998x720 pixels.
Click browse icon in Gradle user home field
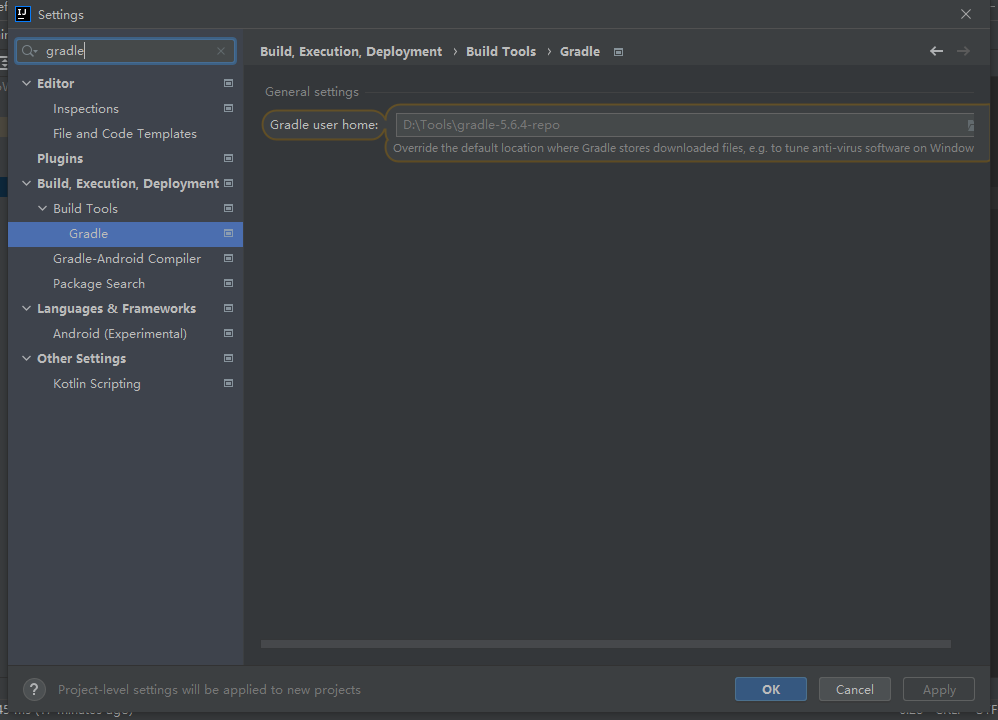969,125
